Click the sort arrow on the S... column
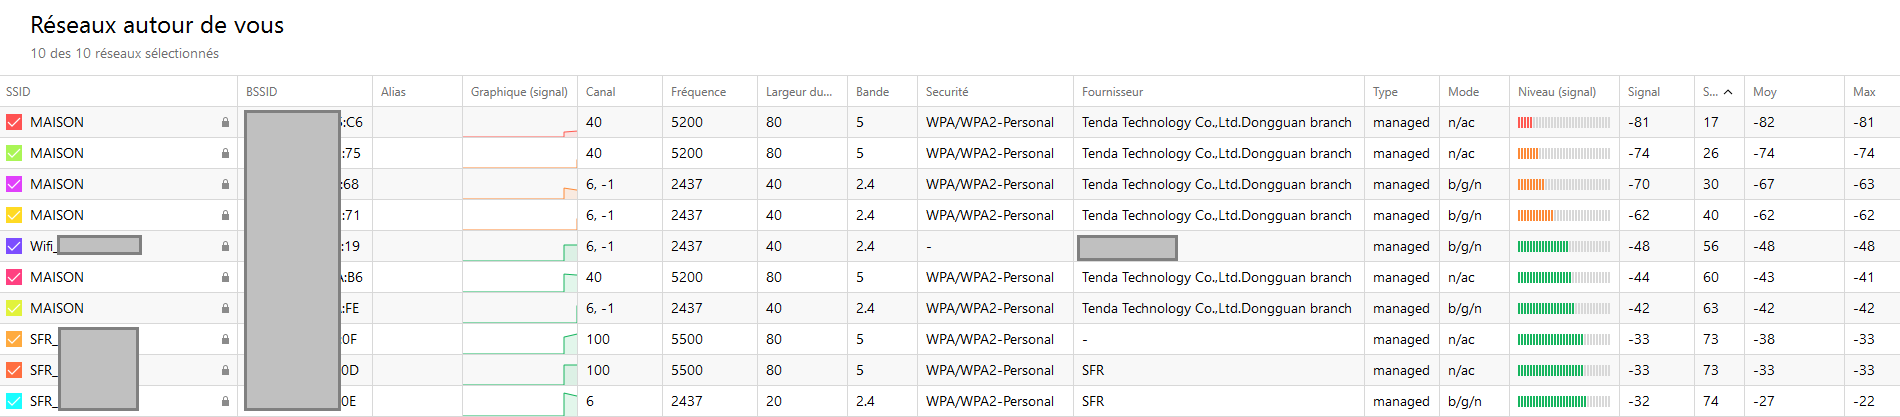The image size is (1900, 417). tap(1728, 92)
